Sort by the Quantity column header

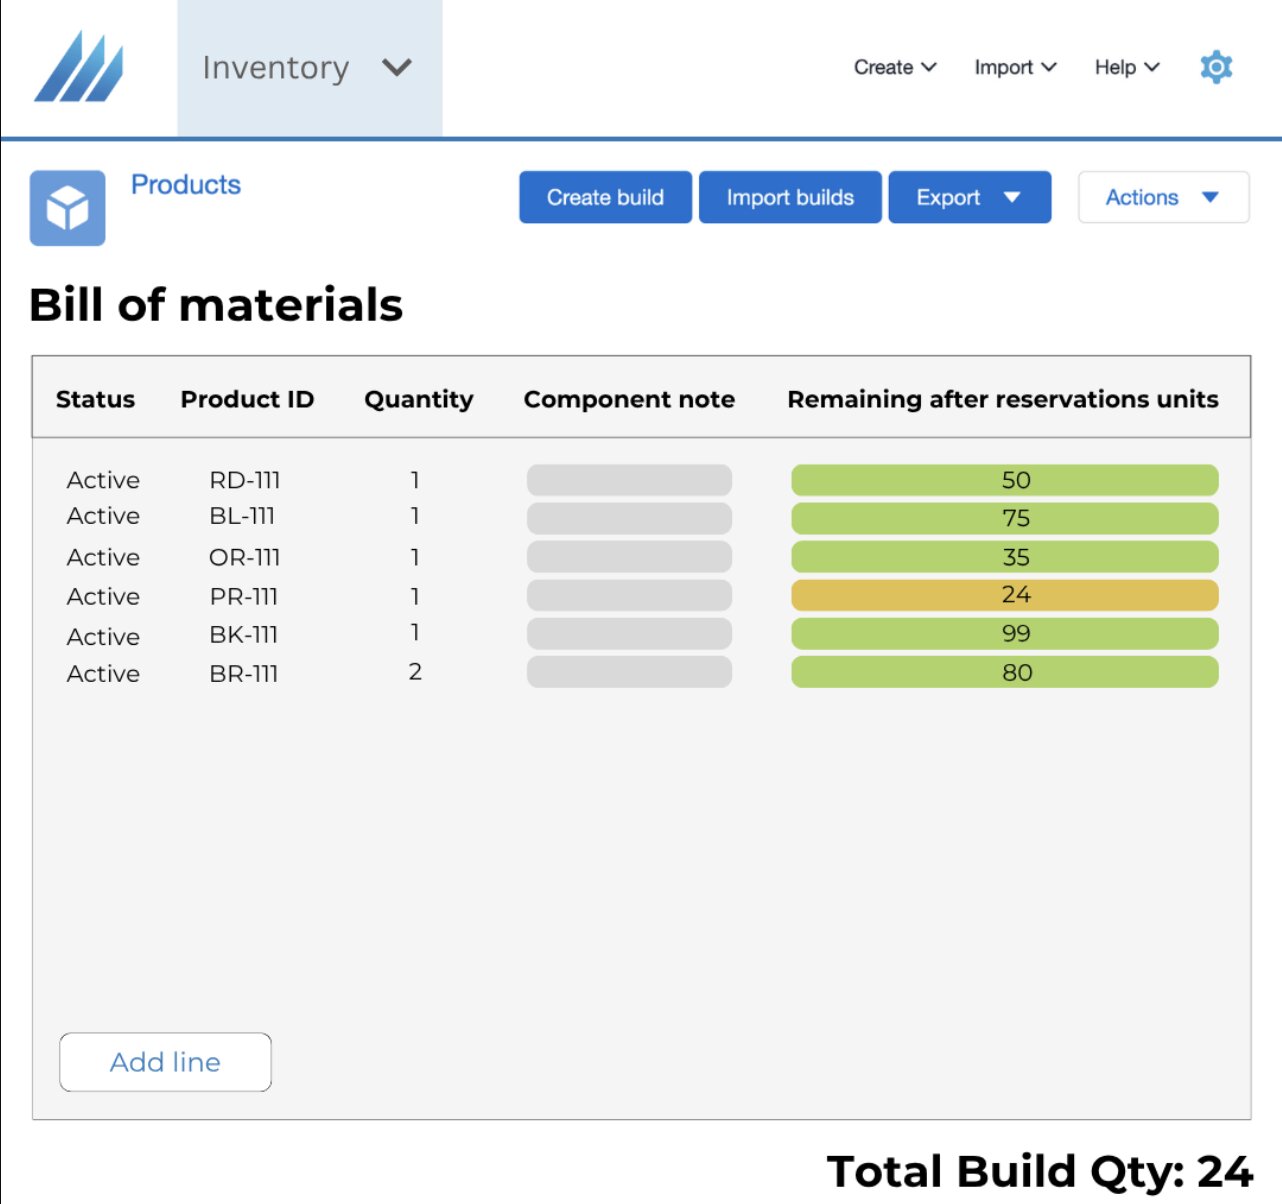coord(418,399)
